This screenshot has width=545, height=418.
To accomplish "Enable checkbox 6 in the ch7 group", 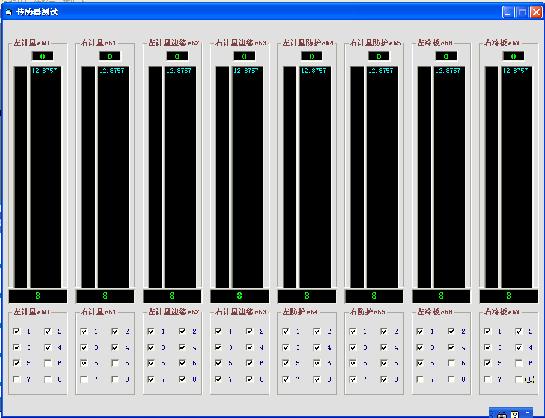I will coord(519,363).
